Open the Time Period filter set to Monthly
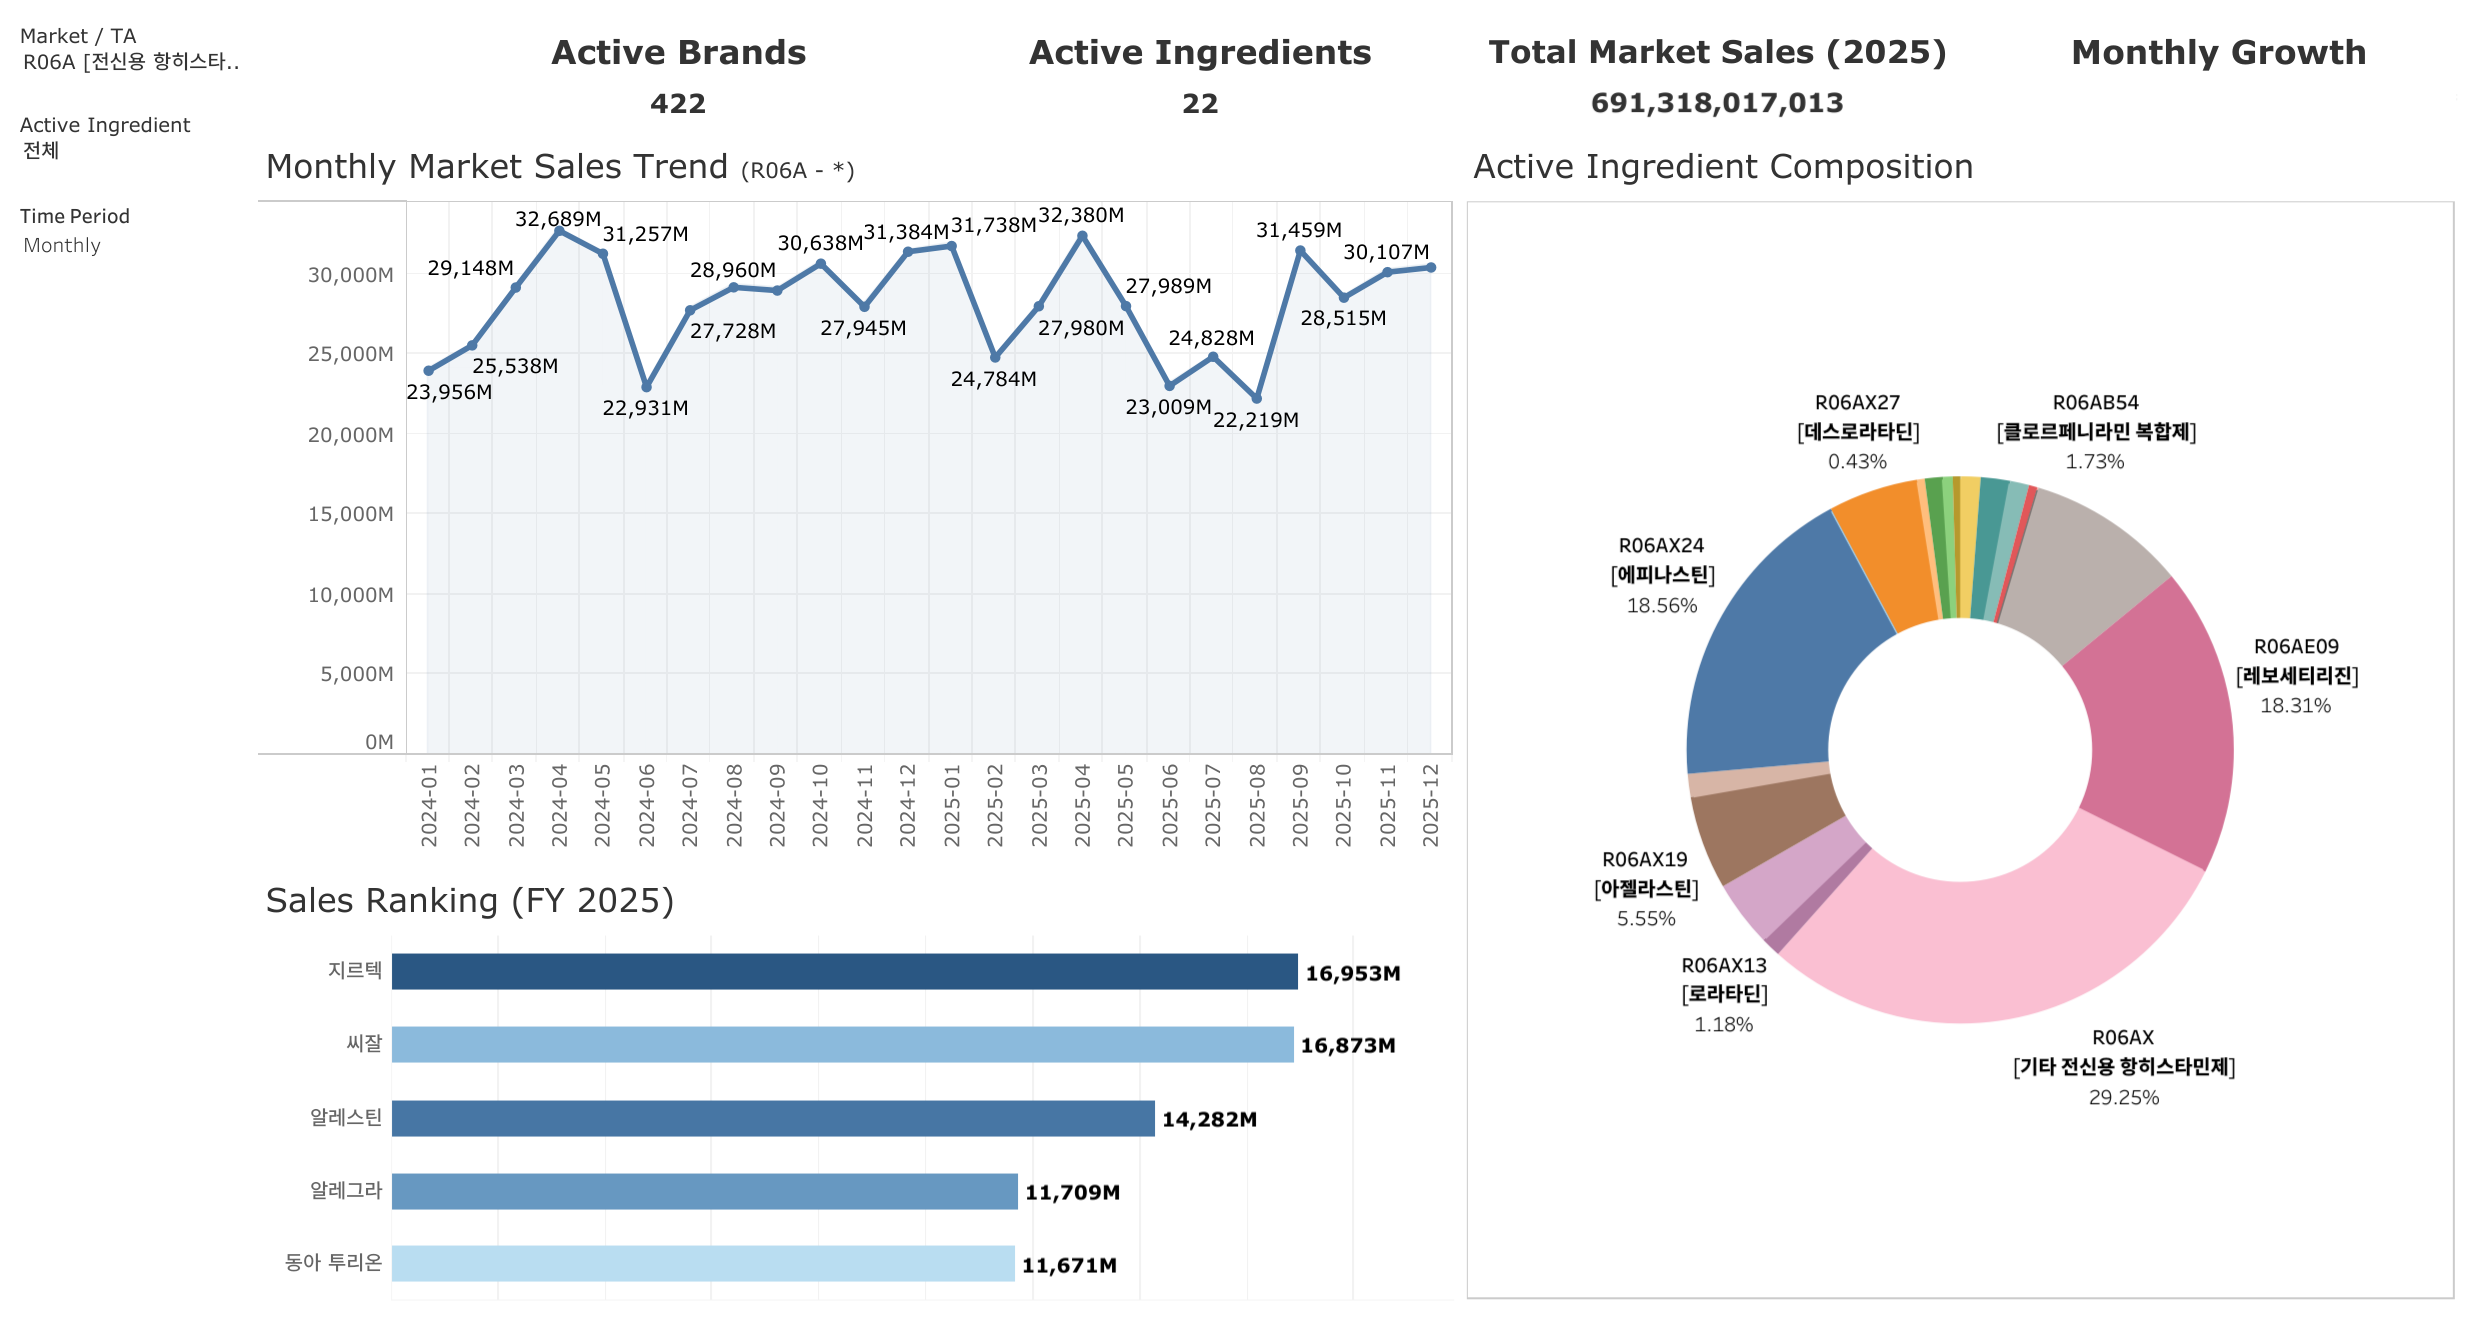This screenshot has width=2475, height=1320. coord(62,246)
